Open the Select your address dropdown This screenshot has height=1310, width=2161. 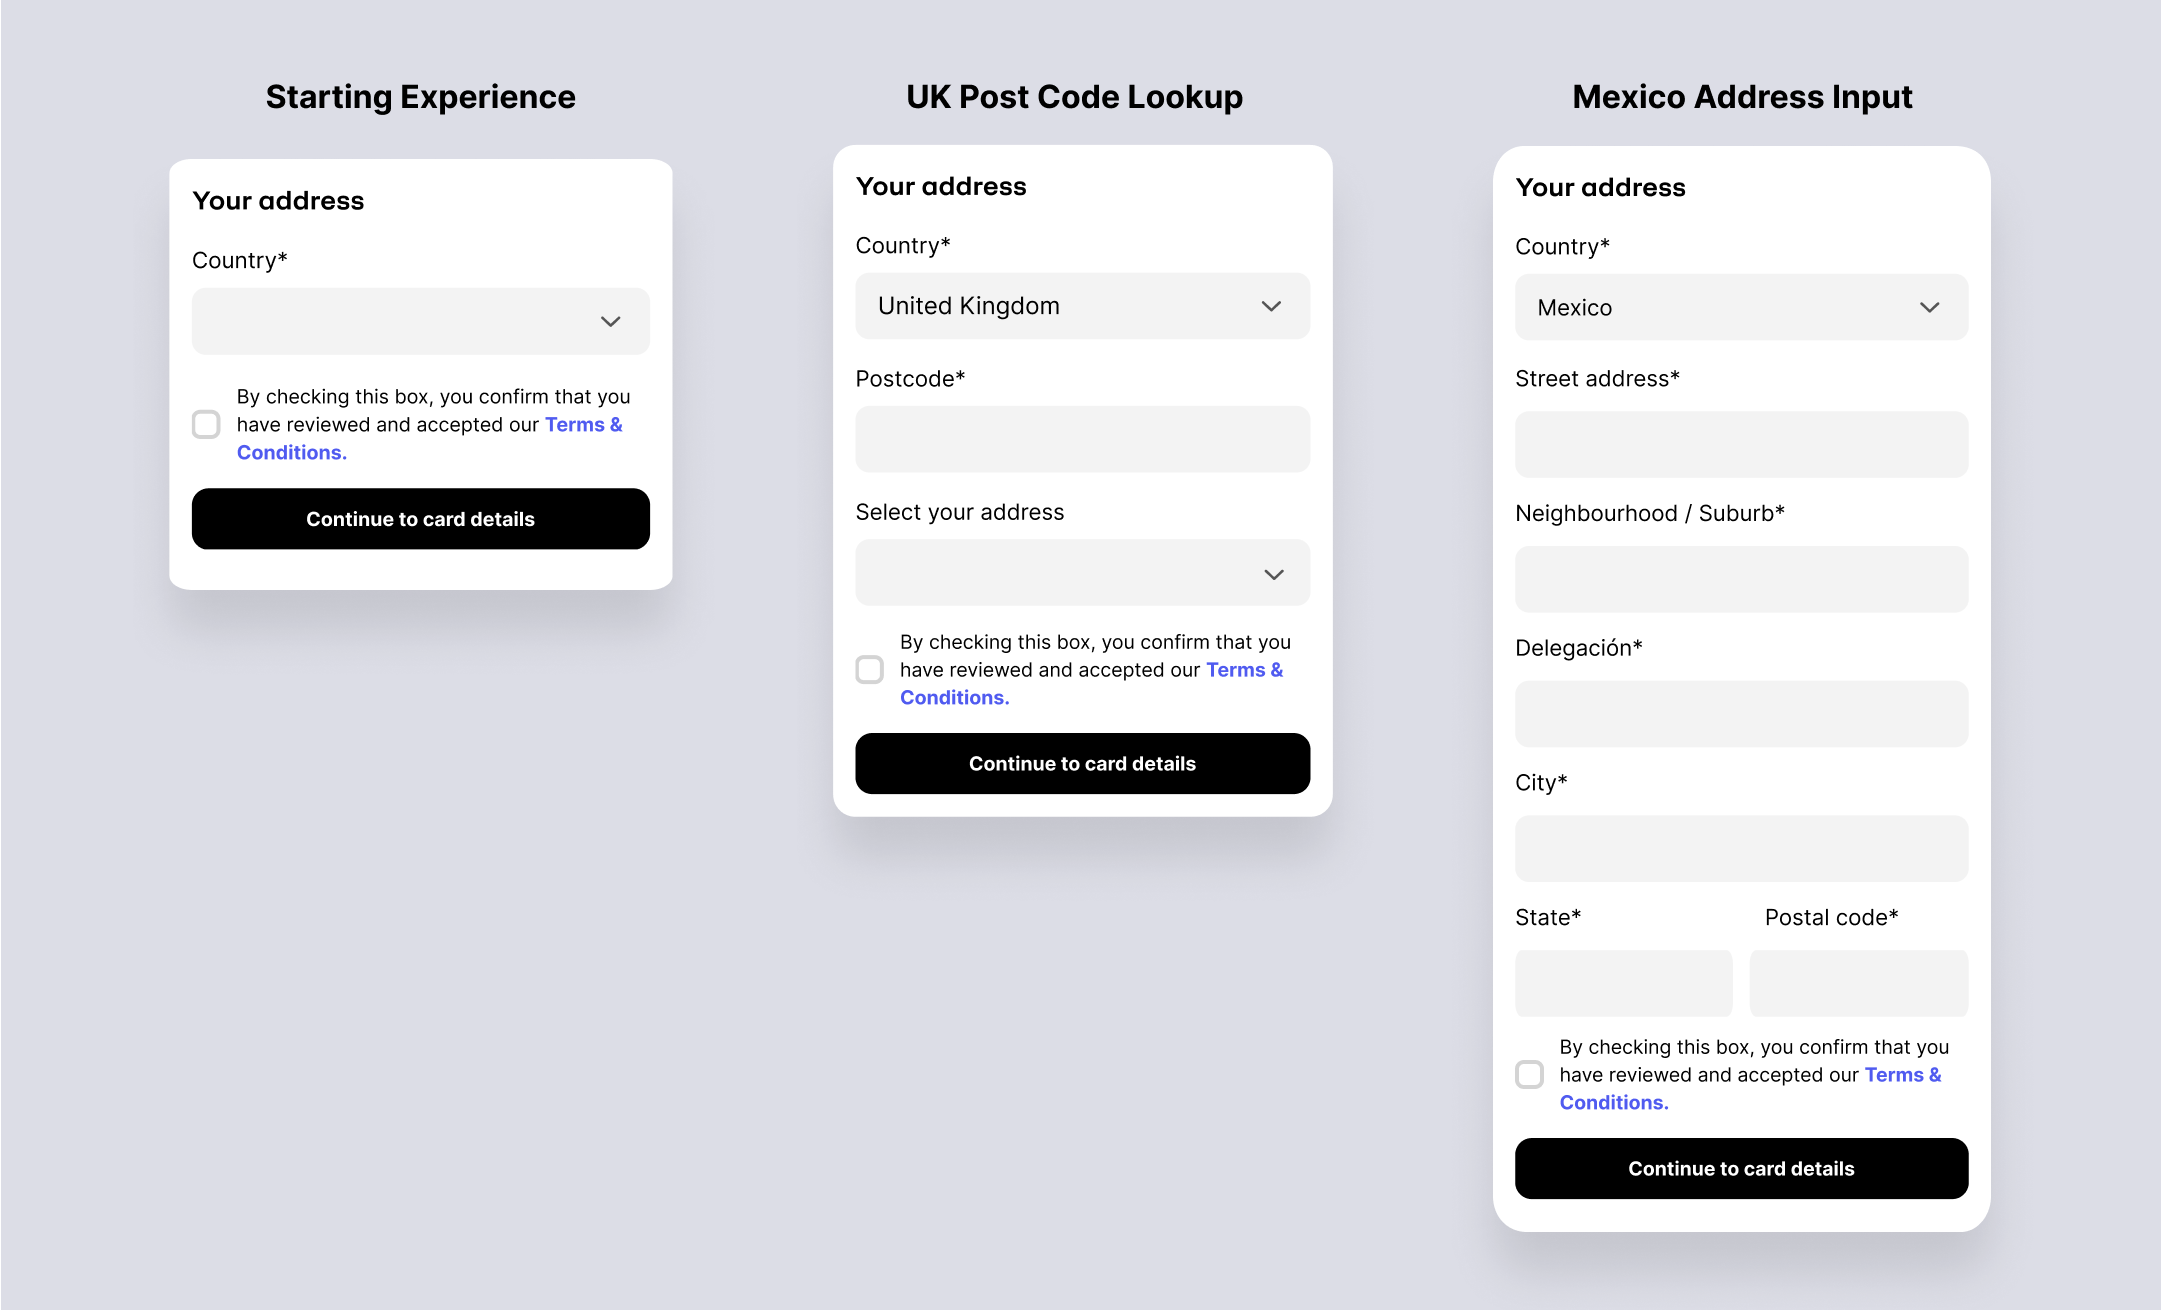pos(1060,573)
